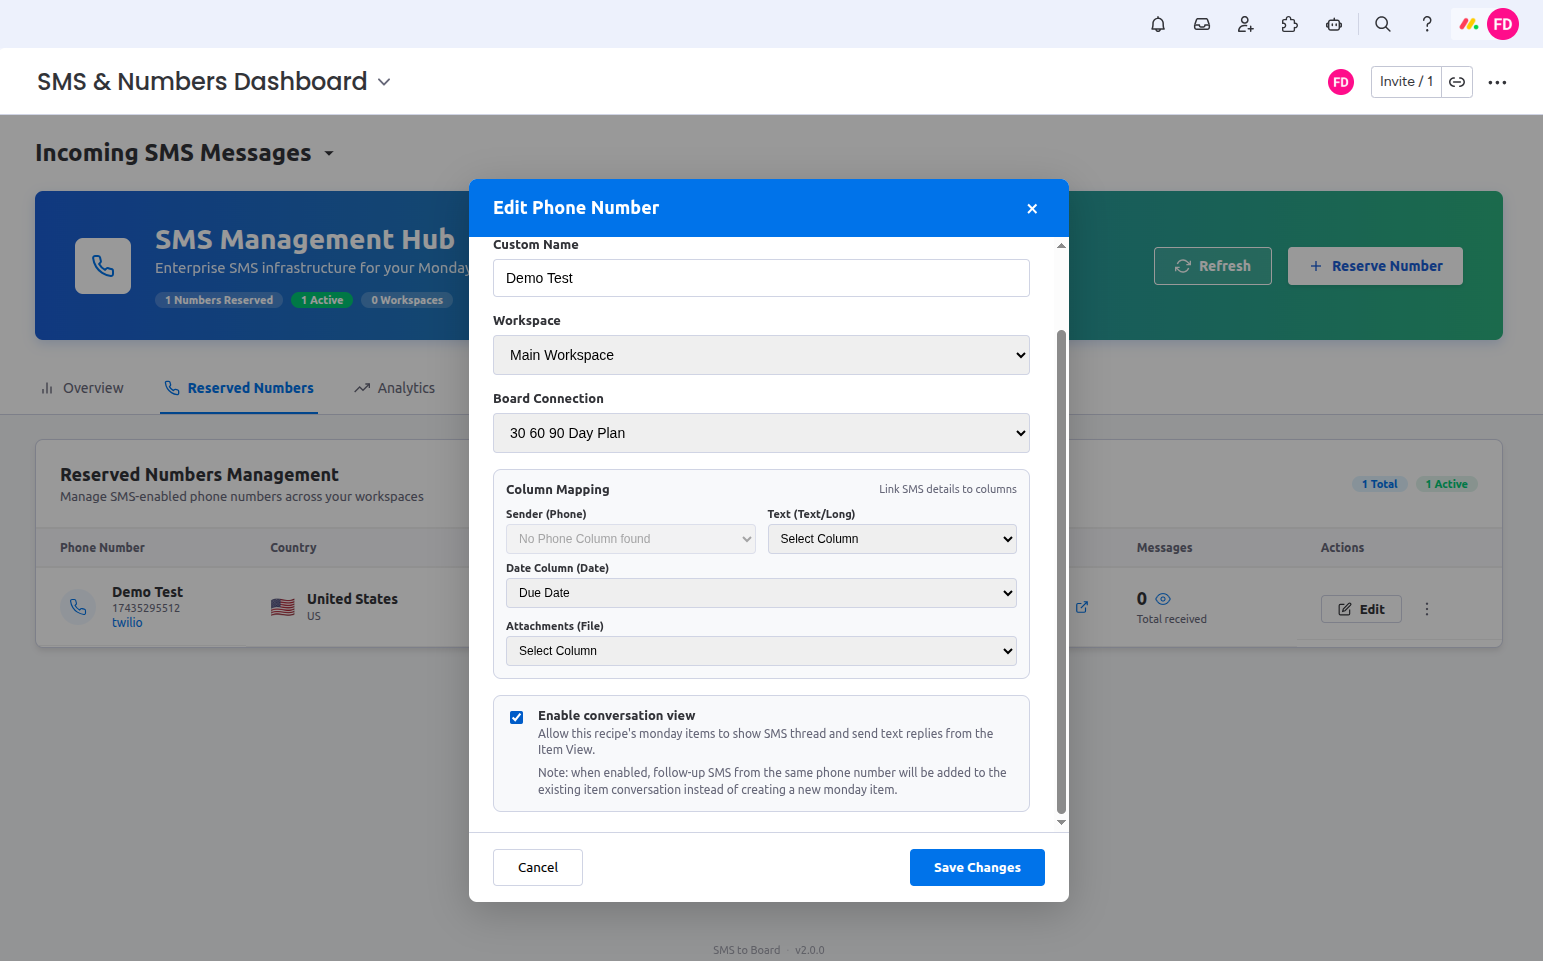Switch to Analytics tab
The width and height of the screenshot is (1543, 961).
395,388
